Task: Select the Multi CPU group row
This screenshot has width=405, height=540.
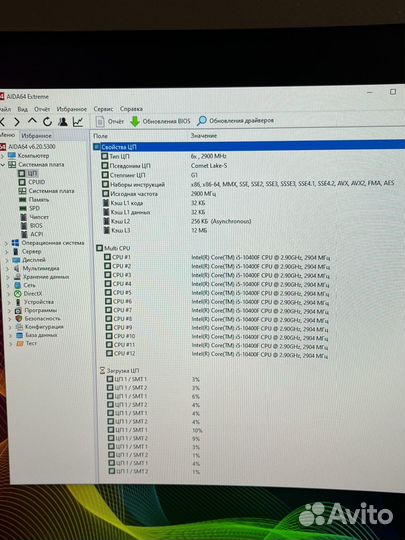Action: pyautogui.click(x=117, y=248)
